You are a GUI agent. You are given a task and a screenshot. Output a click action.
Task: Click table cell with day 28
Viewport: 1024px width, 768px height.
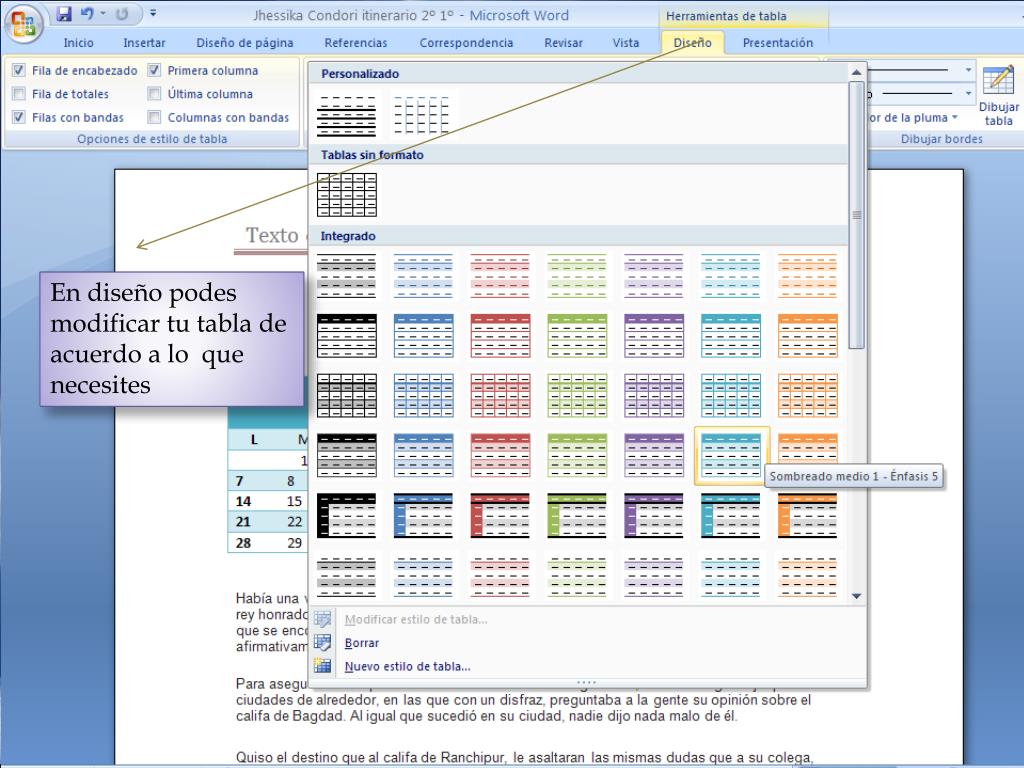tap(243, 543)
